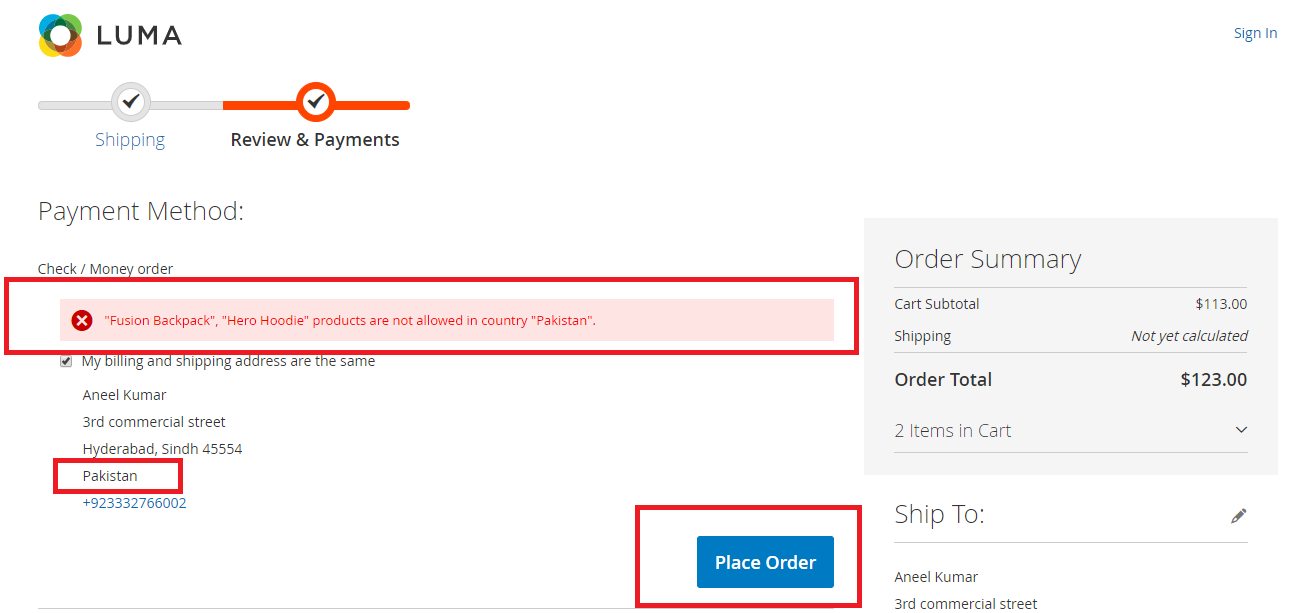Click the phone number +923332766002 link
1305x613 pixels.
134,503
